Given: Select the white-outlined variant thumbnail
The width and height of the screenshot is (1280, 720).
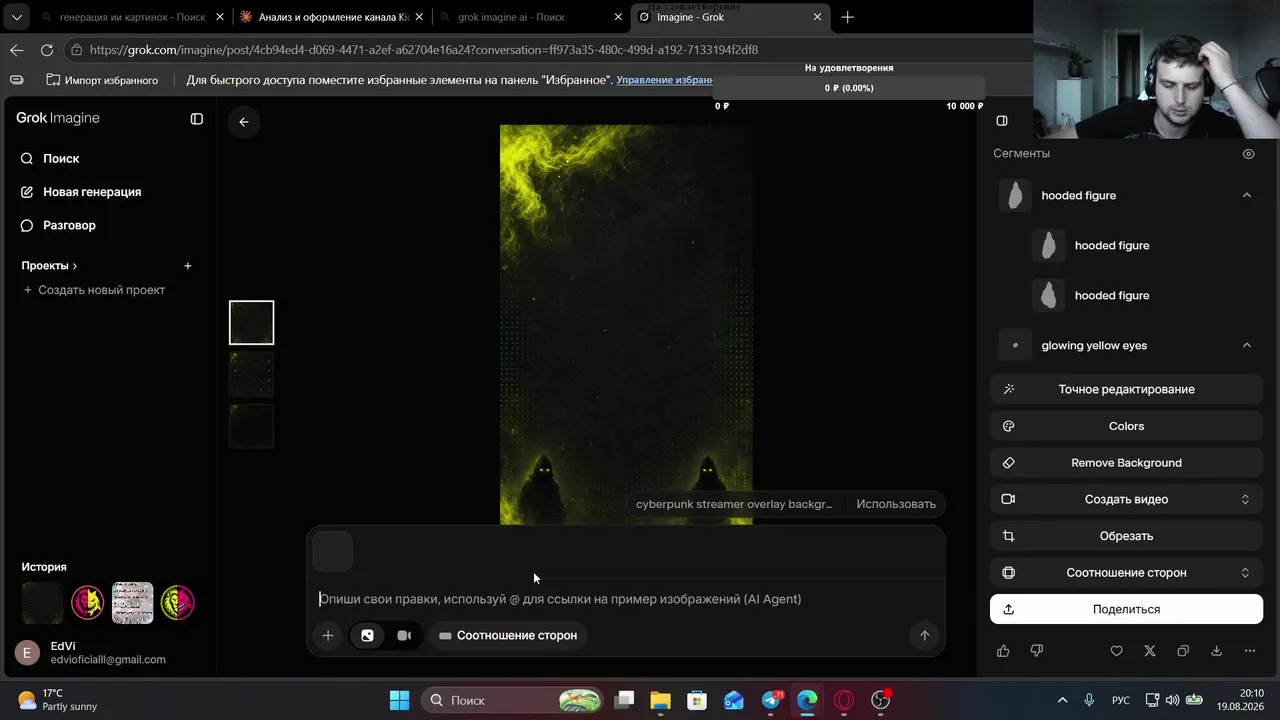Looking at the screenshot, I should 251,323.
